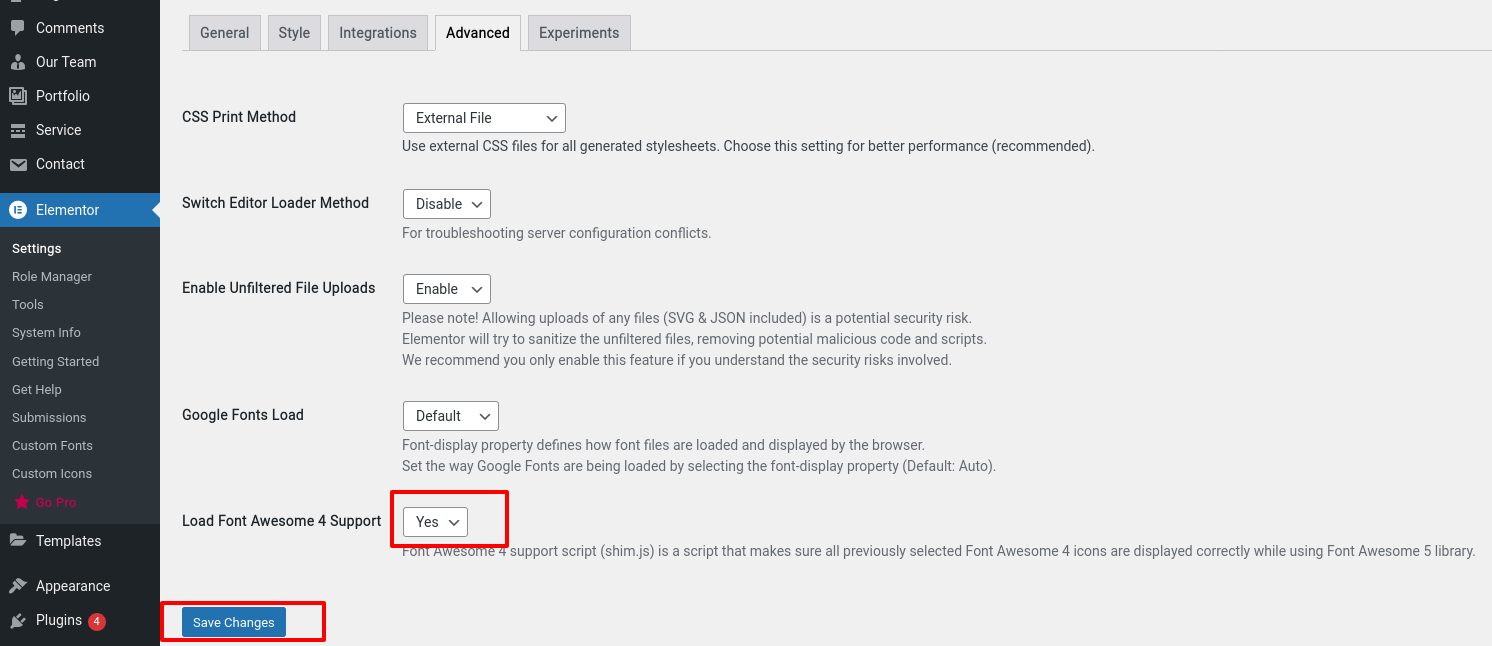1492x646 pixels.
Task: Click the Elementor logo icon
Action: point(18,210)
